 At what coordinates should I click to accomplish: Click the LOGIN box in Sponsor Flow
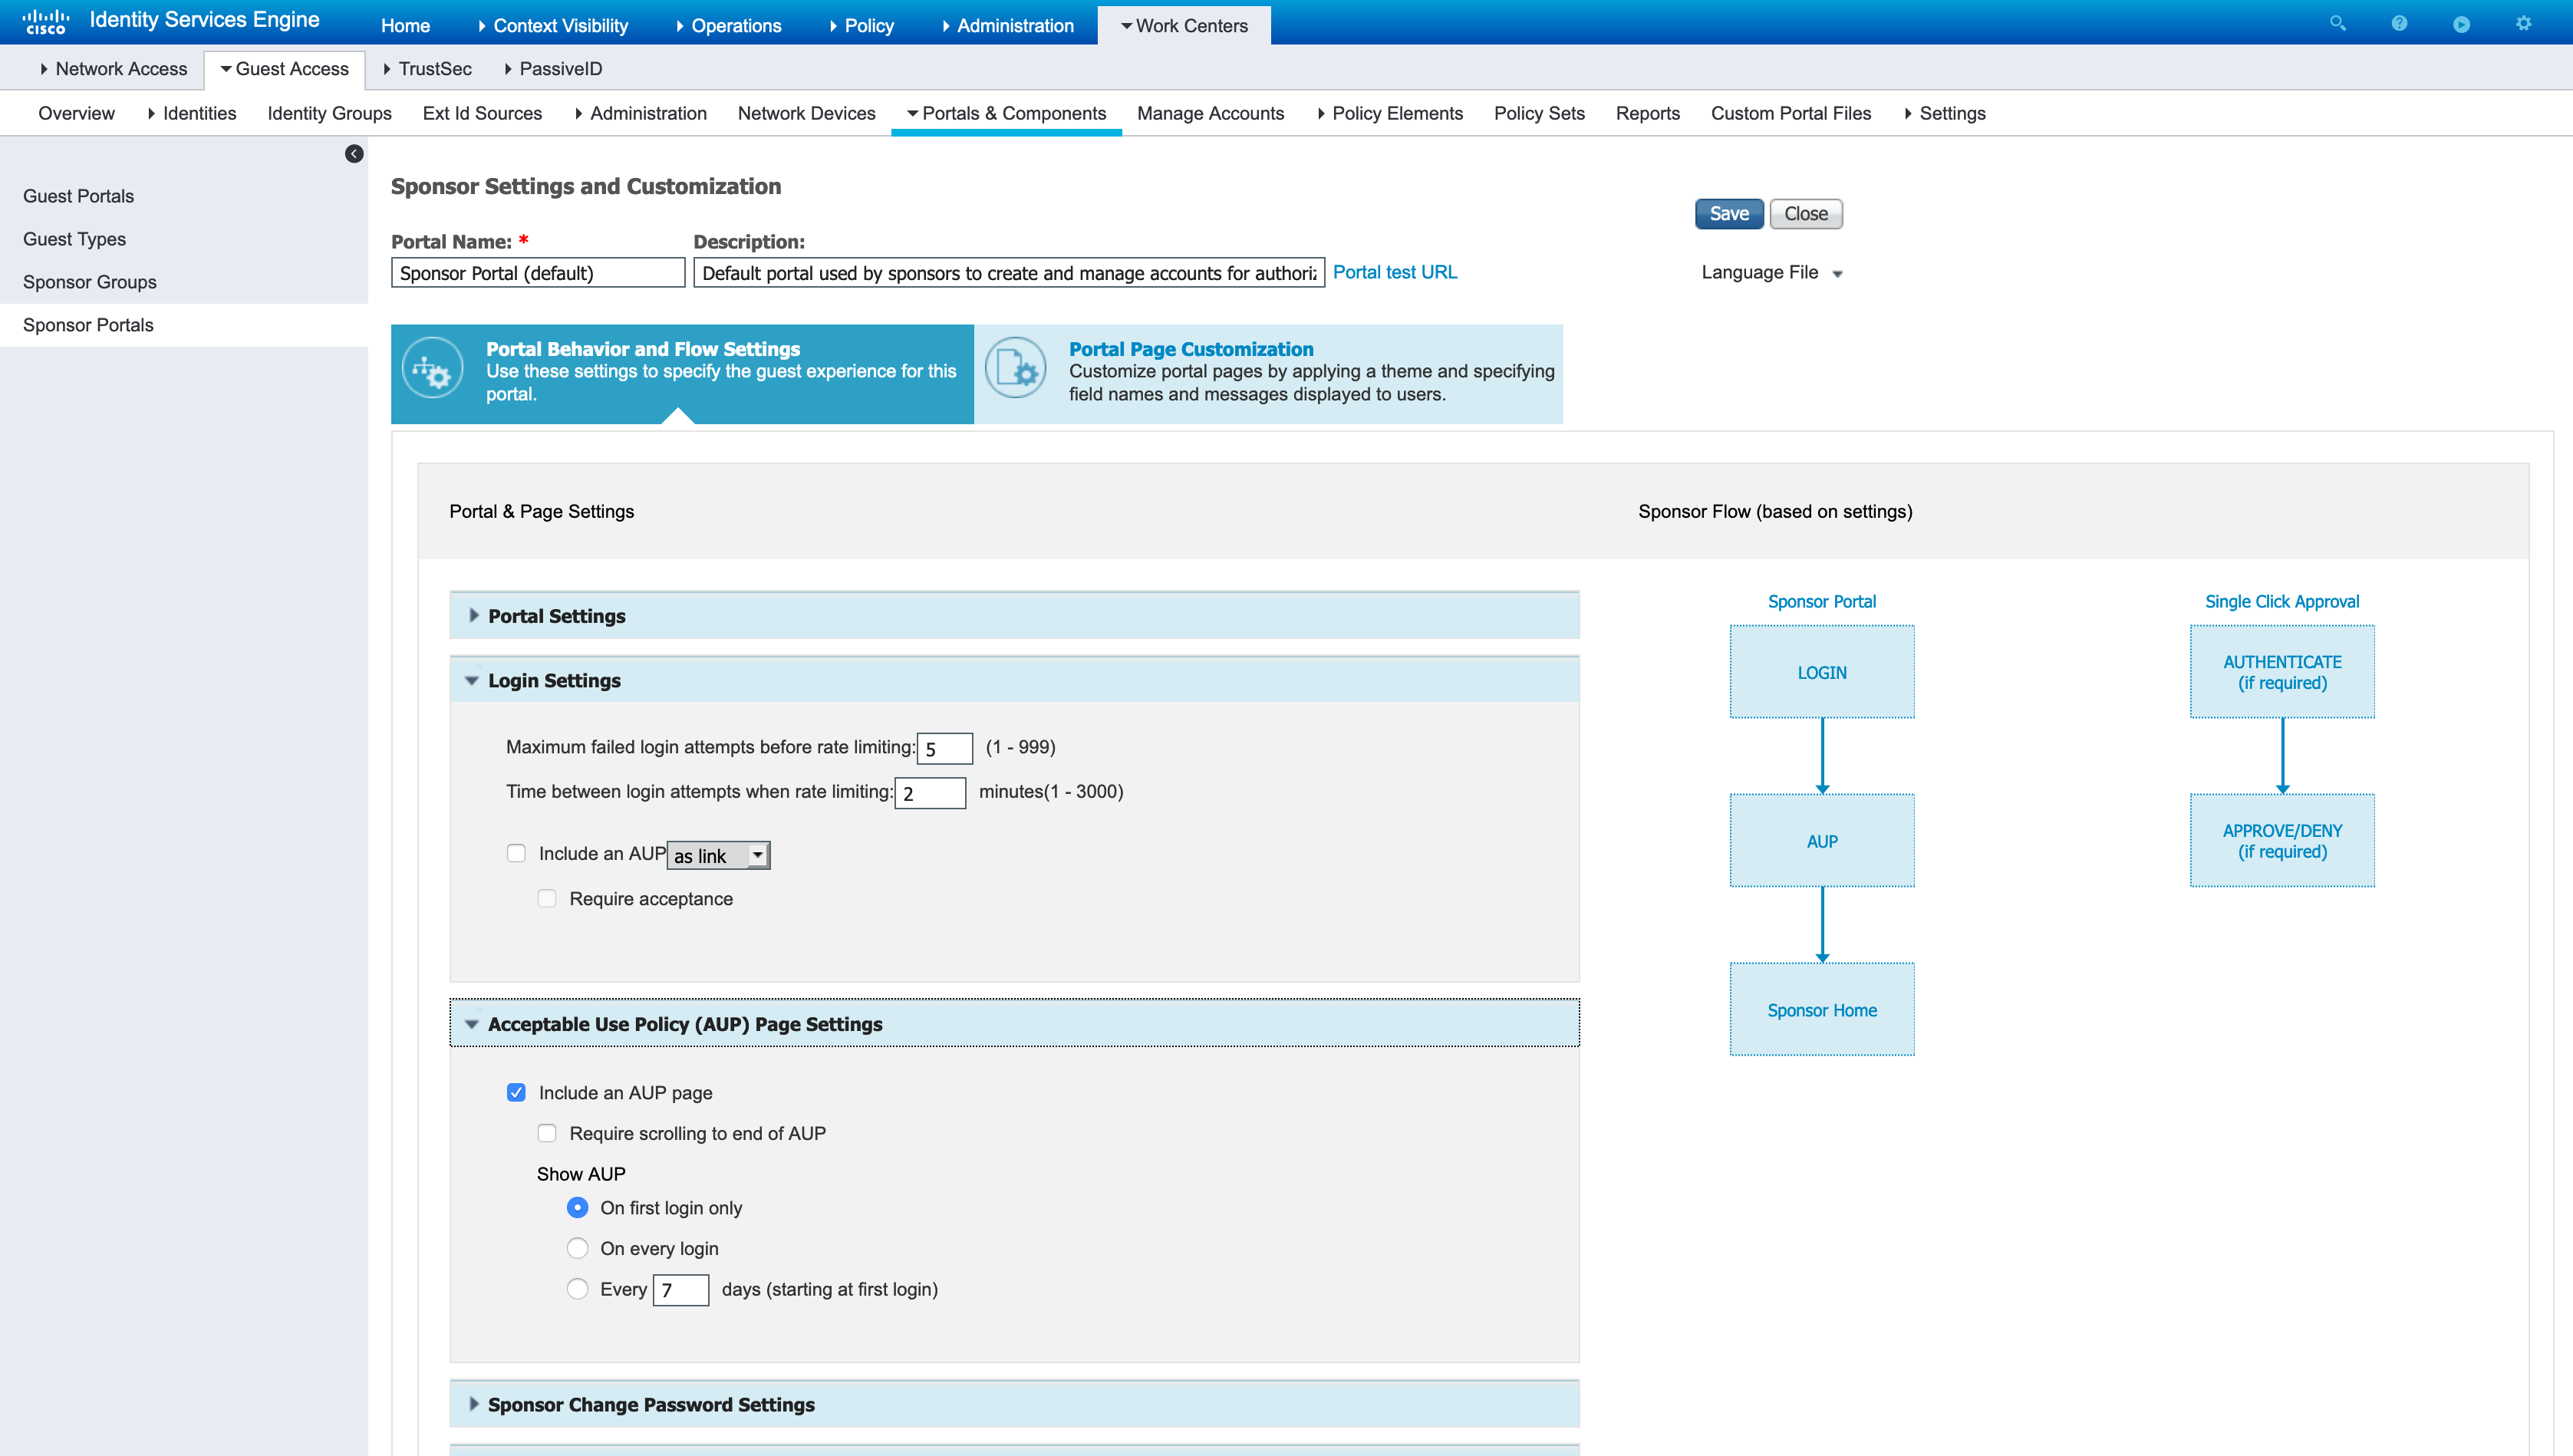pyautogui.click(x=1822, y=672)
